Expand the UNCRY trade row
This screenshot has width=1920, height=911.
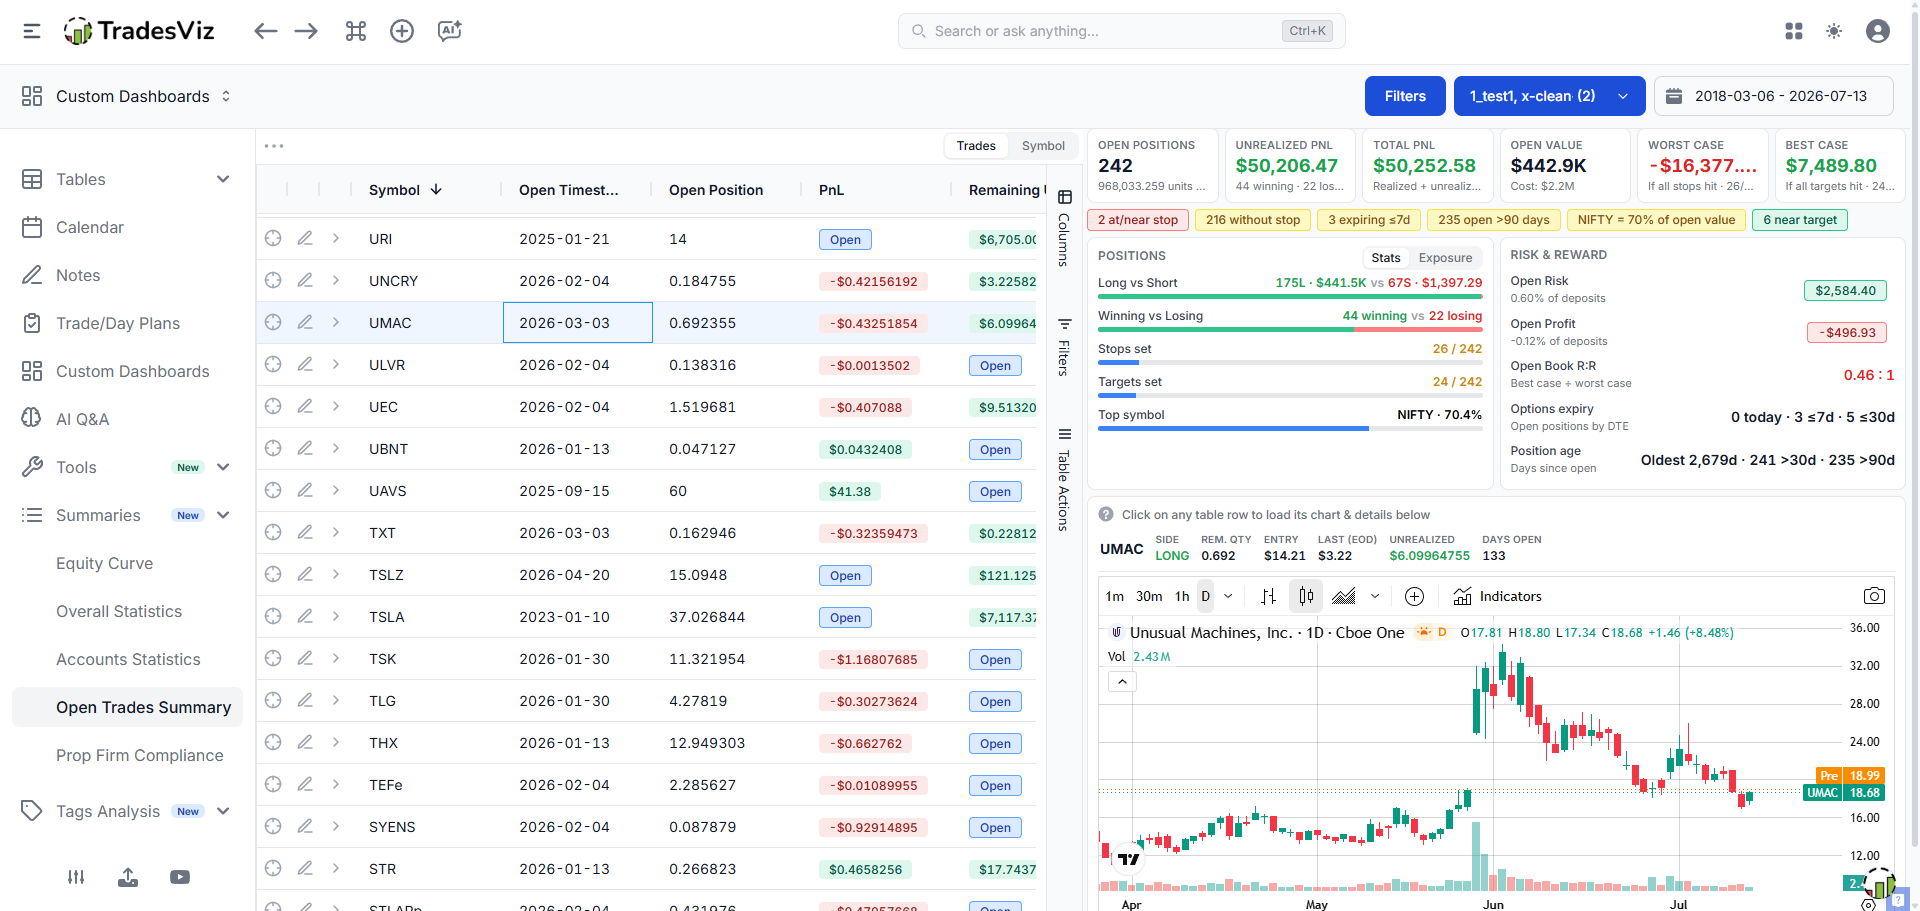tap(336, 280)
